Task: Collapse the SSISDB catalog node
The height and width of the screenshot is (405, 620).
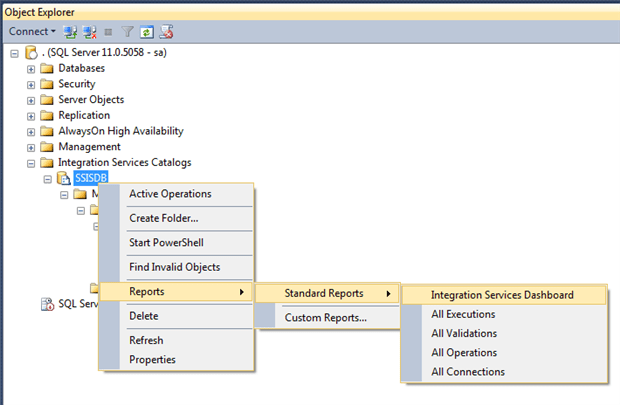Action: tap(47, 179)
